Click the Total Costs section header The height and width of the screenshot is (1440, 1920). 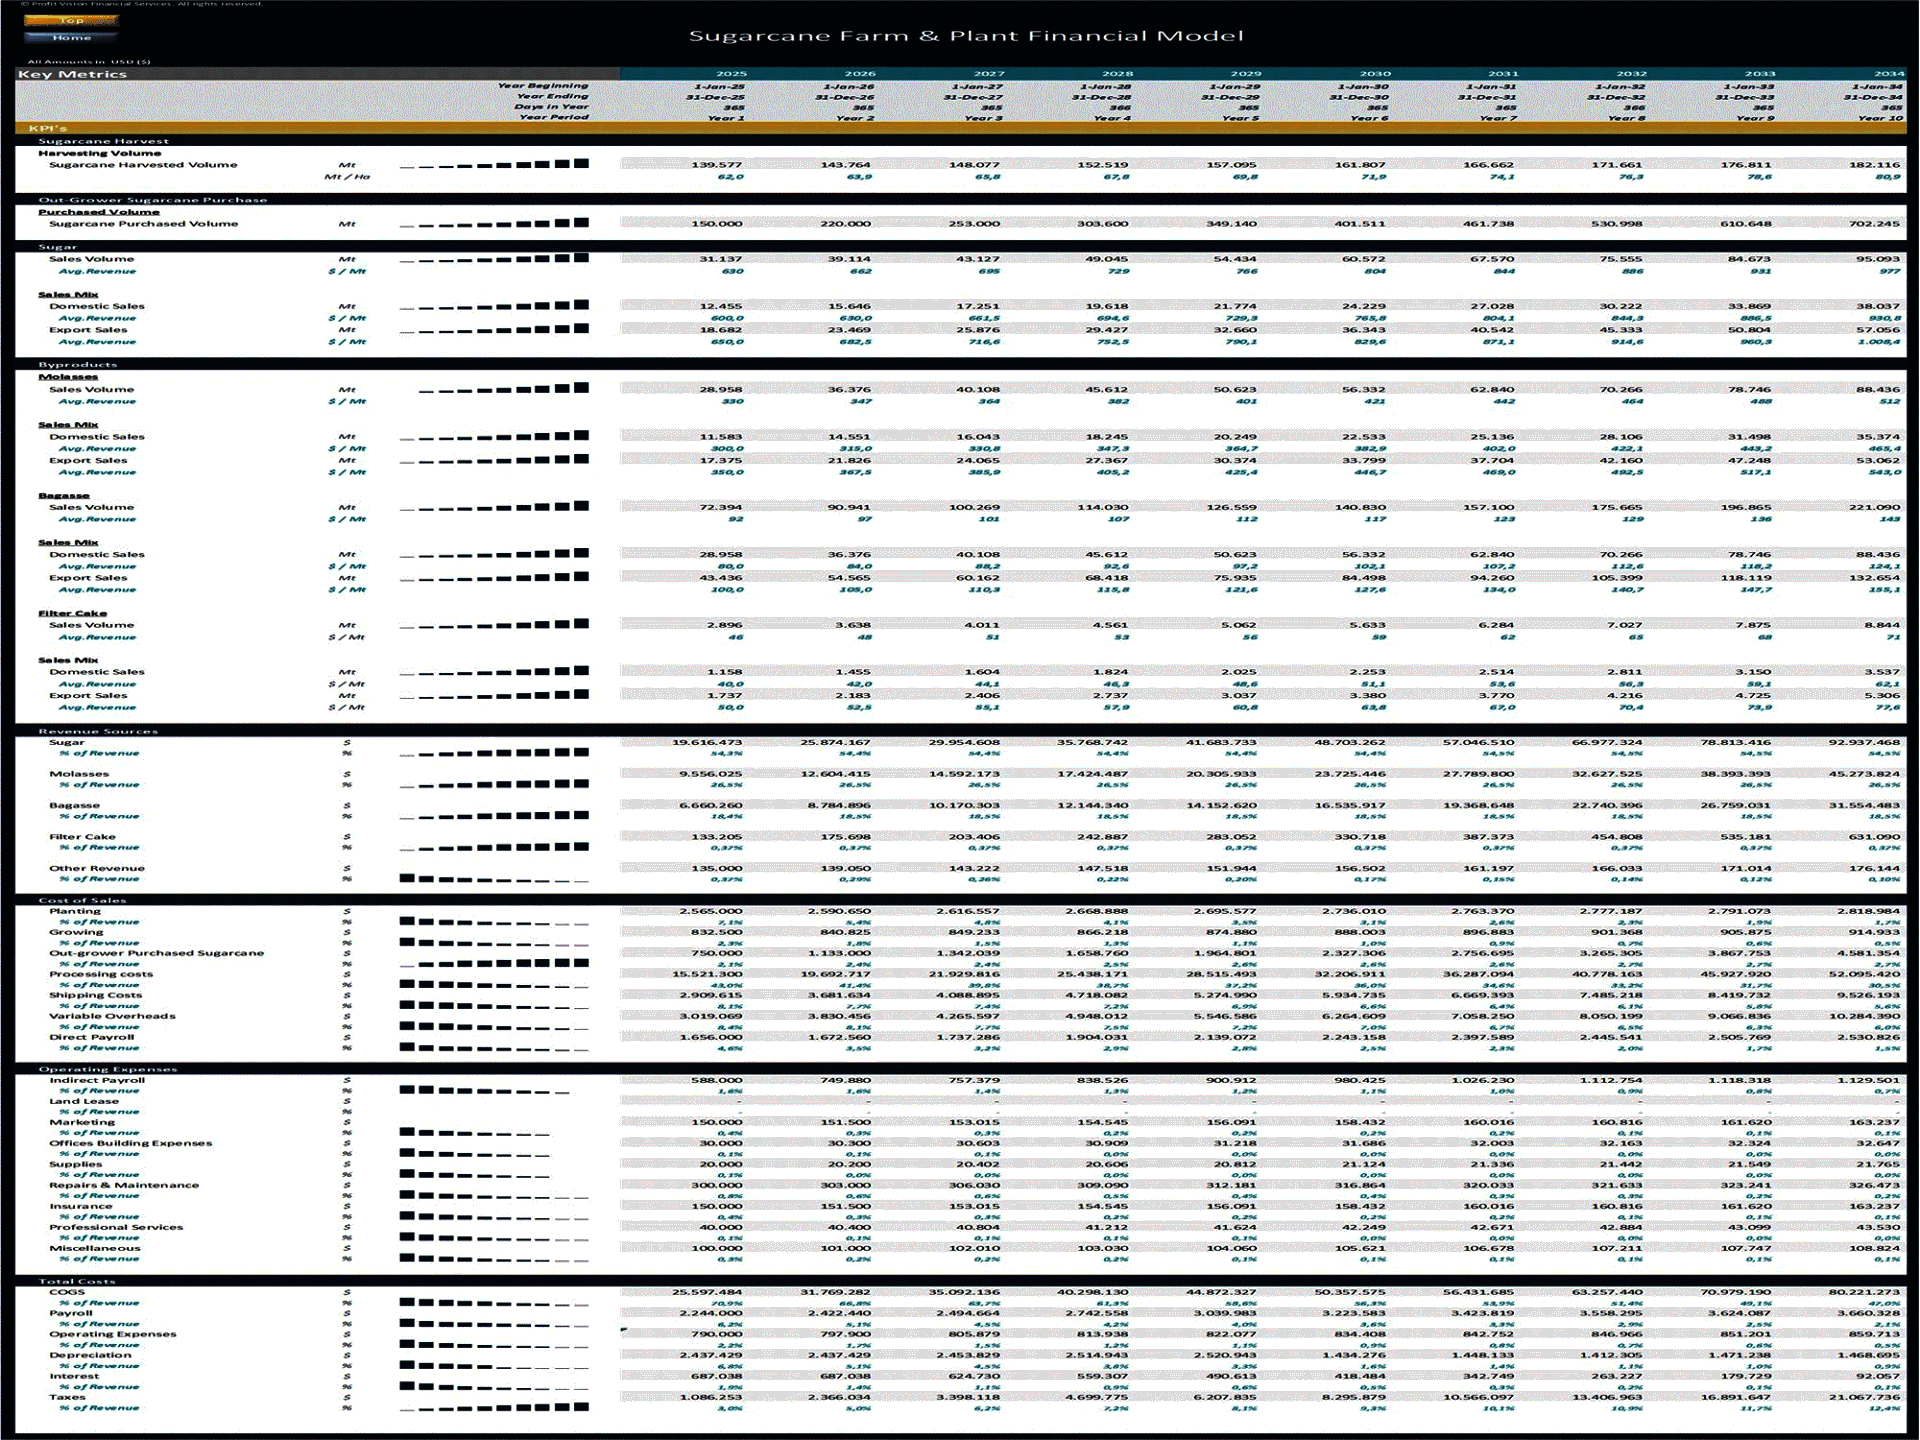point(77,1281)
